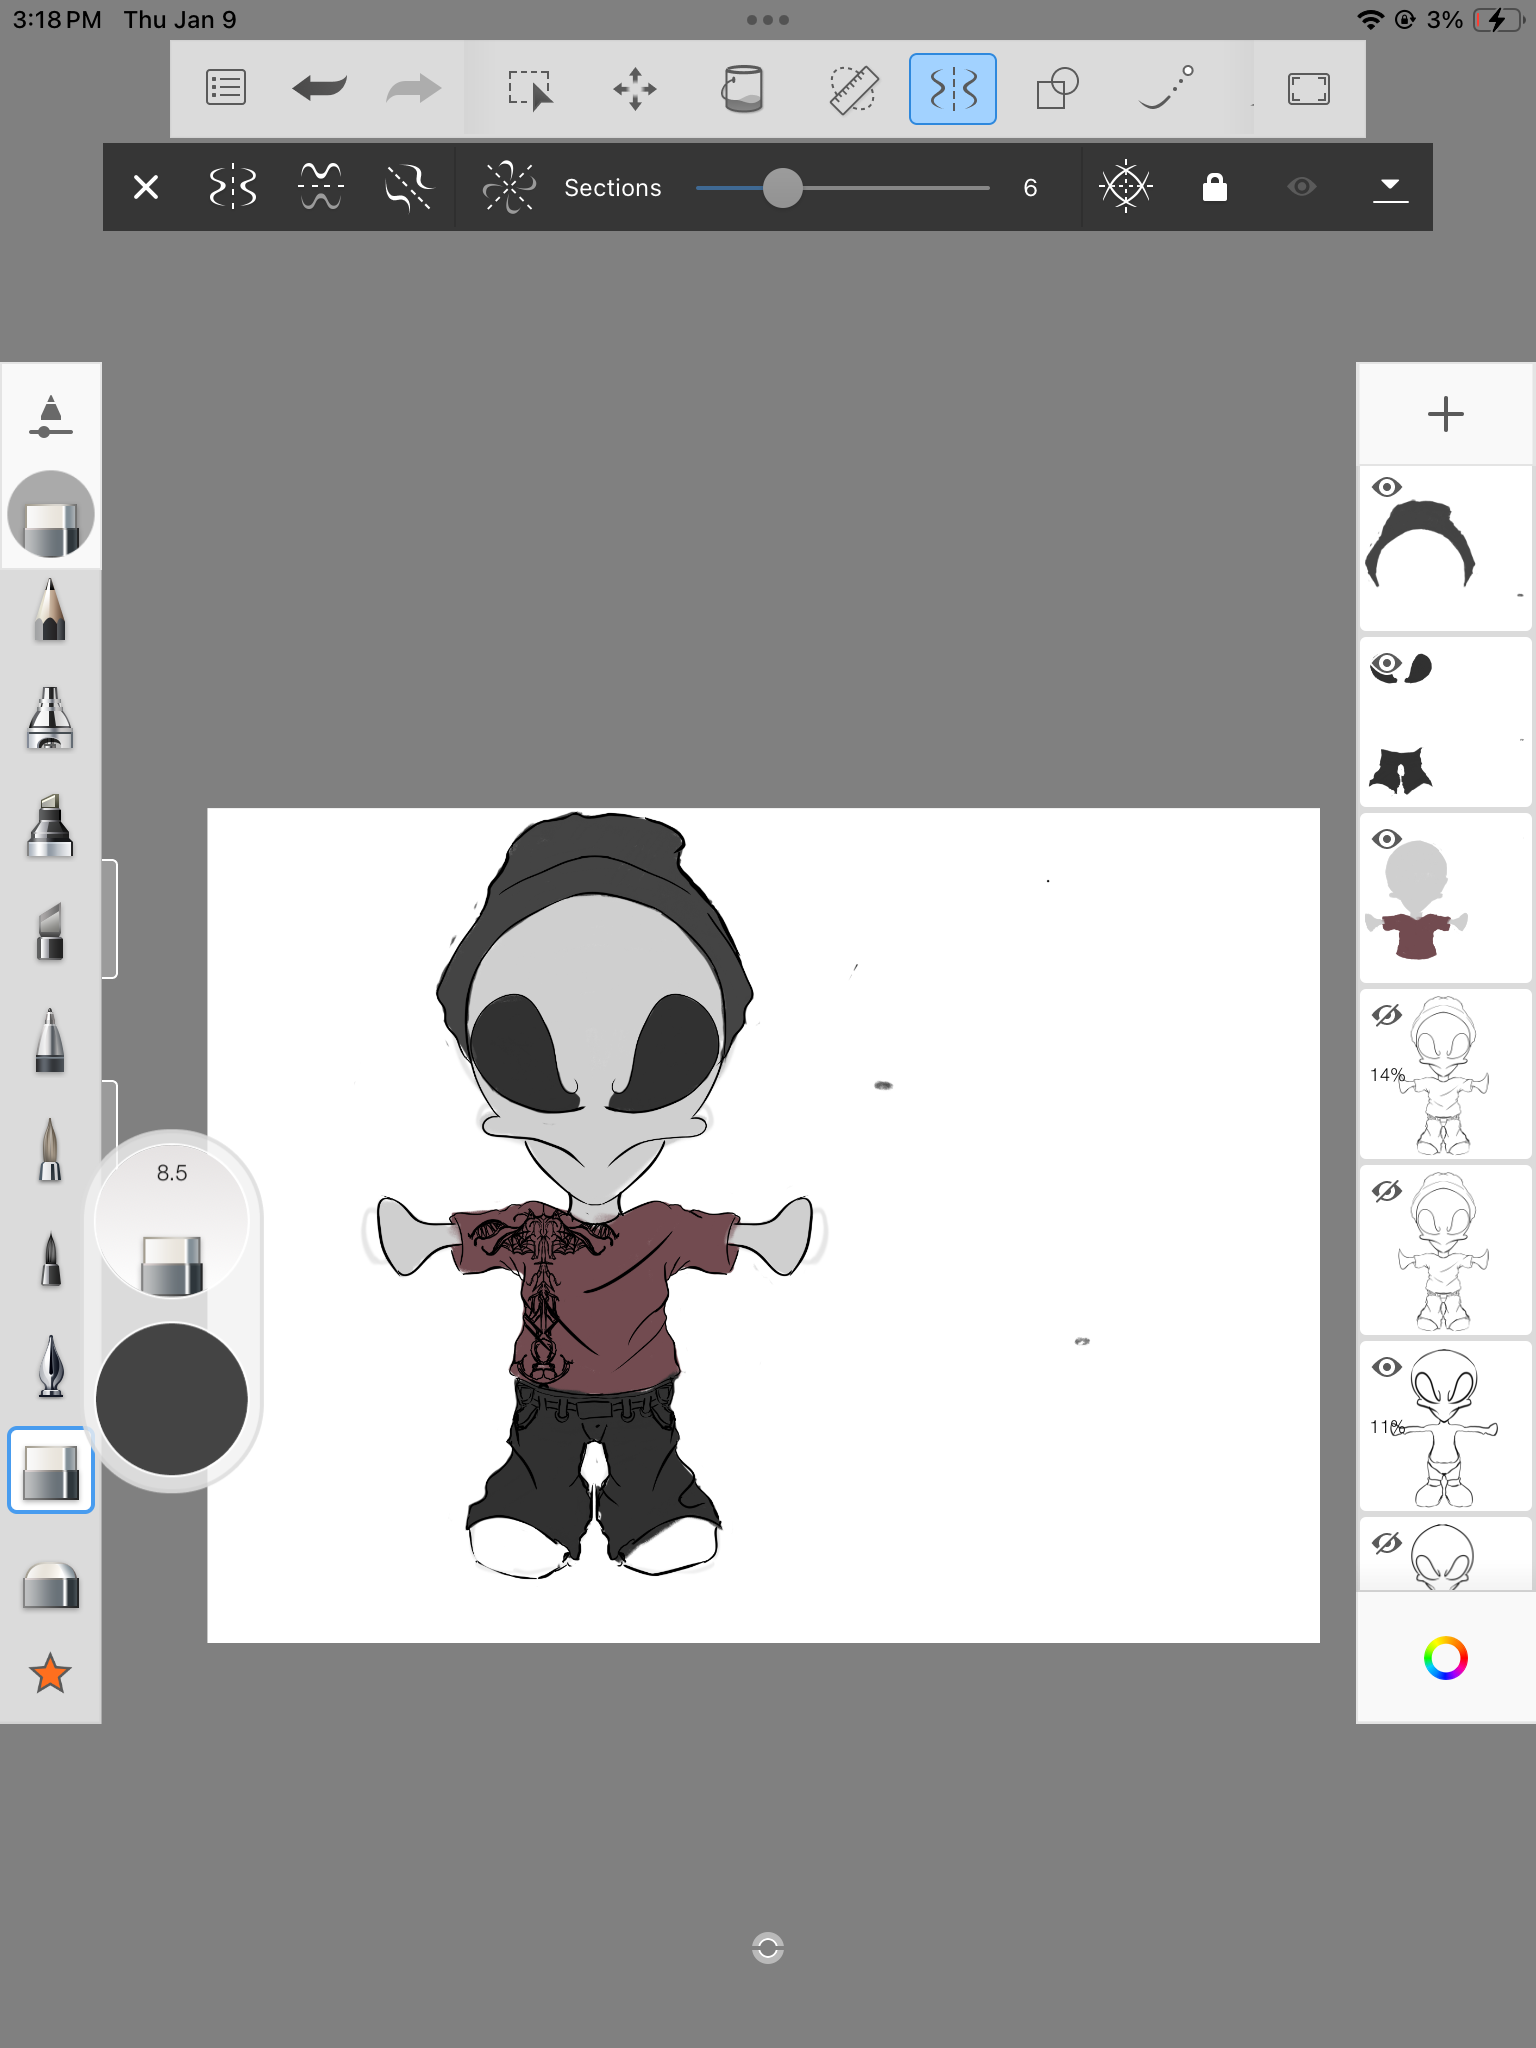Select current eraser brush circle
1536x2048 pixels.
click(51, 515)
